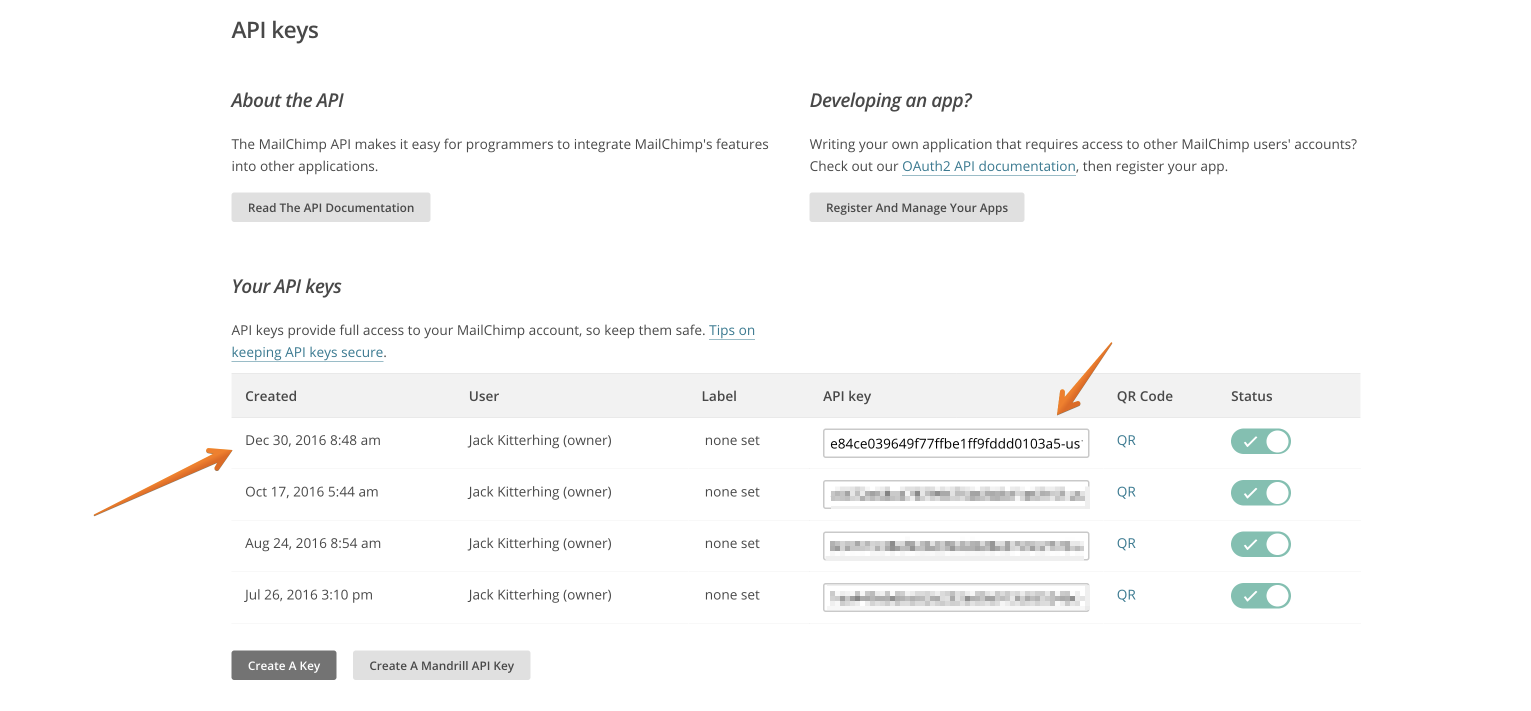Click Jack Kitterhing (owner) in Jul 26 row
Image resolution: width=1531 pixels, height=711 pixels.
[x=540, y=595]
